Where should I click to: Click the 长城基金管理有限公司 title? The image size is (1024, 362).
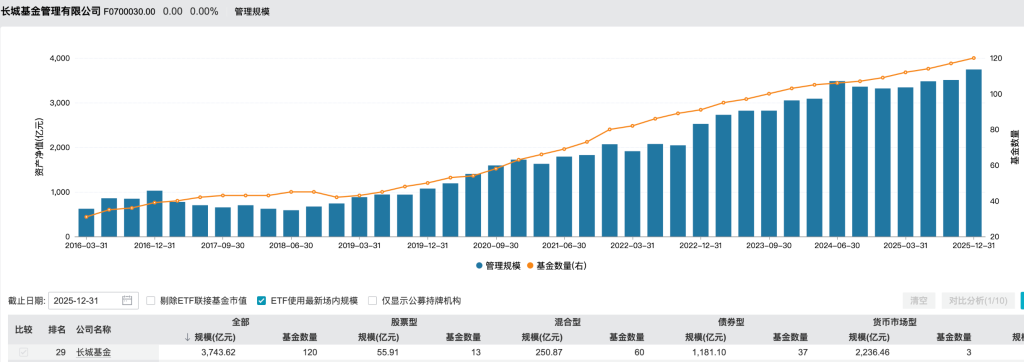[x=52, y=11]
